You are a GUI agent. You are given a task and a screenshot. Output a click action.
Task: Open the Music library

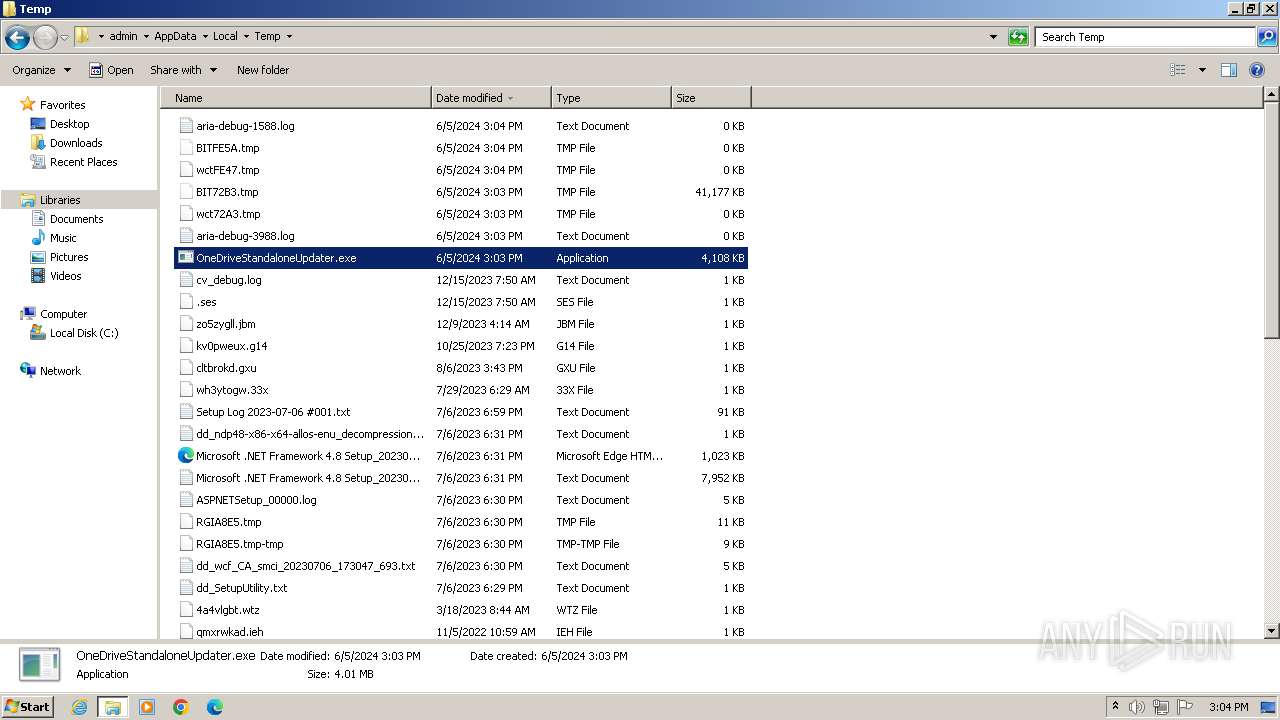(63, 238)
